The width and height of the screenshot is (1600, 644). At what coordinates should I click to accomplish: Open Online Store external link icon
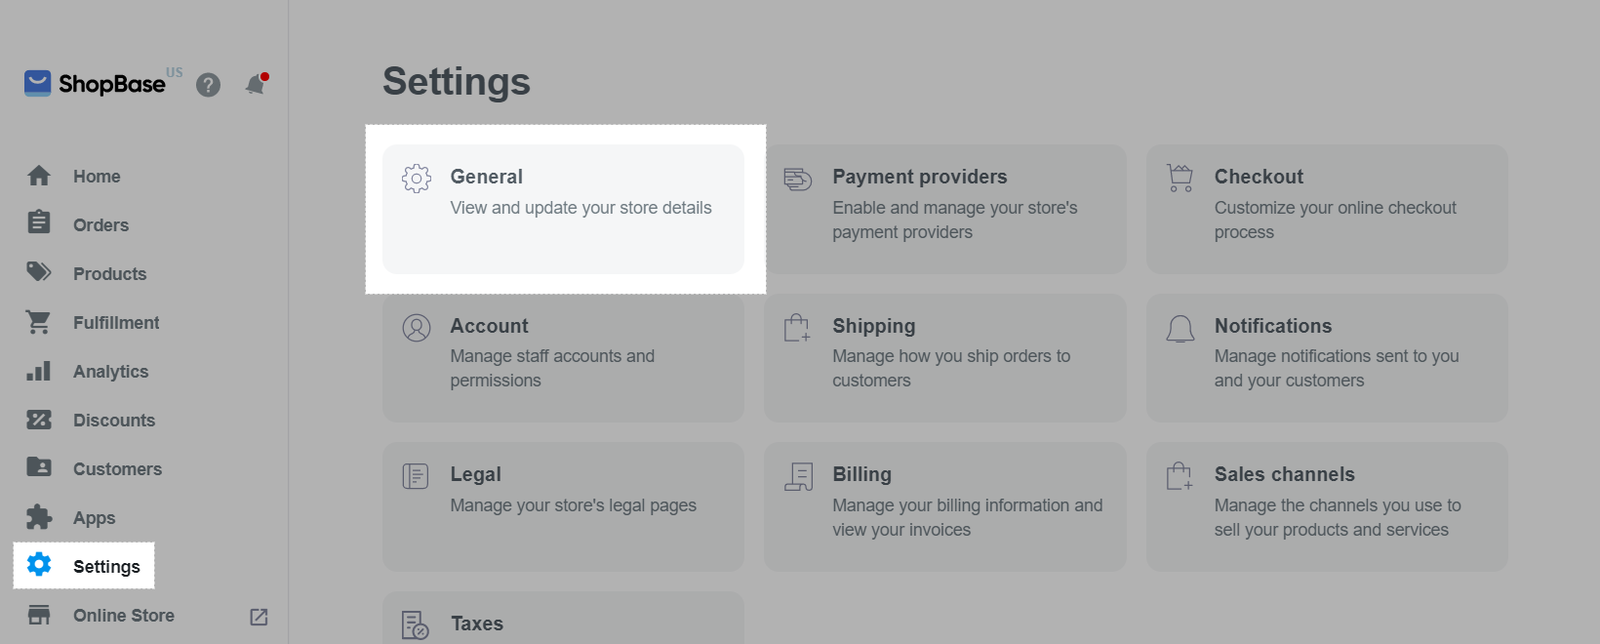click(x=258, y=617)
